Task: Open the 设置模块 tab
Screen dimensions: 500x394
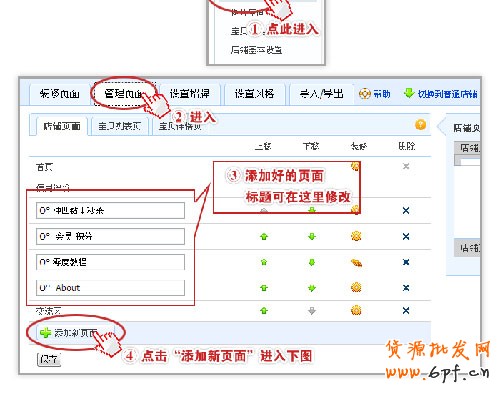Action: pyautogui.click(x=189, y=94)
